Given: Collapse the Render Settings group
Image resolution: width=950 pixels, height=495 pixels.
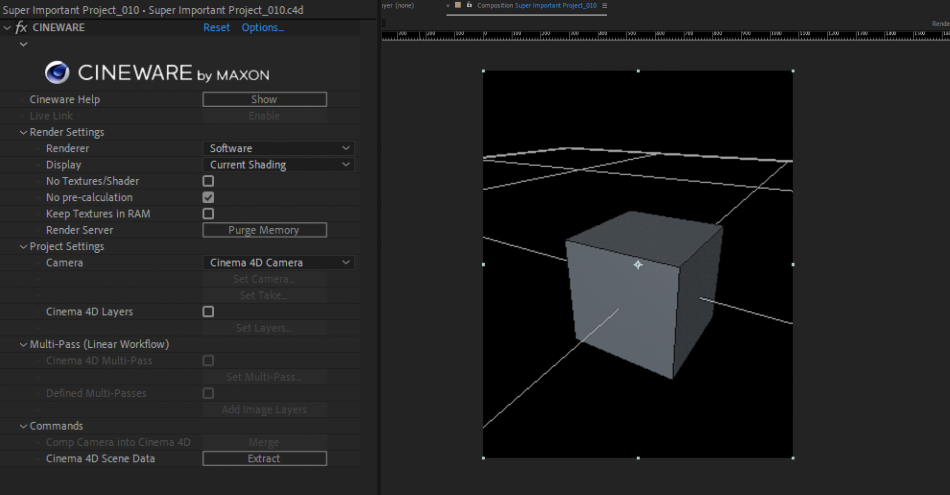Looking at the screenshot, I should [24, 132].
